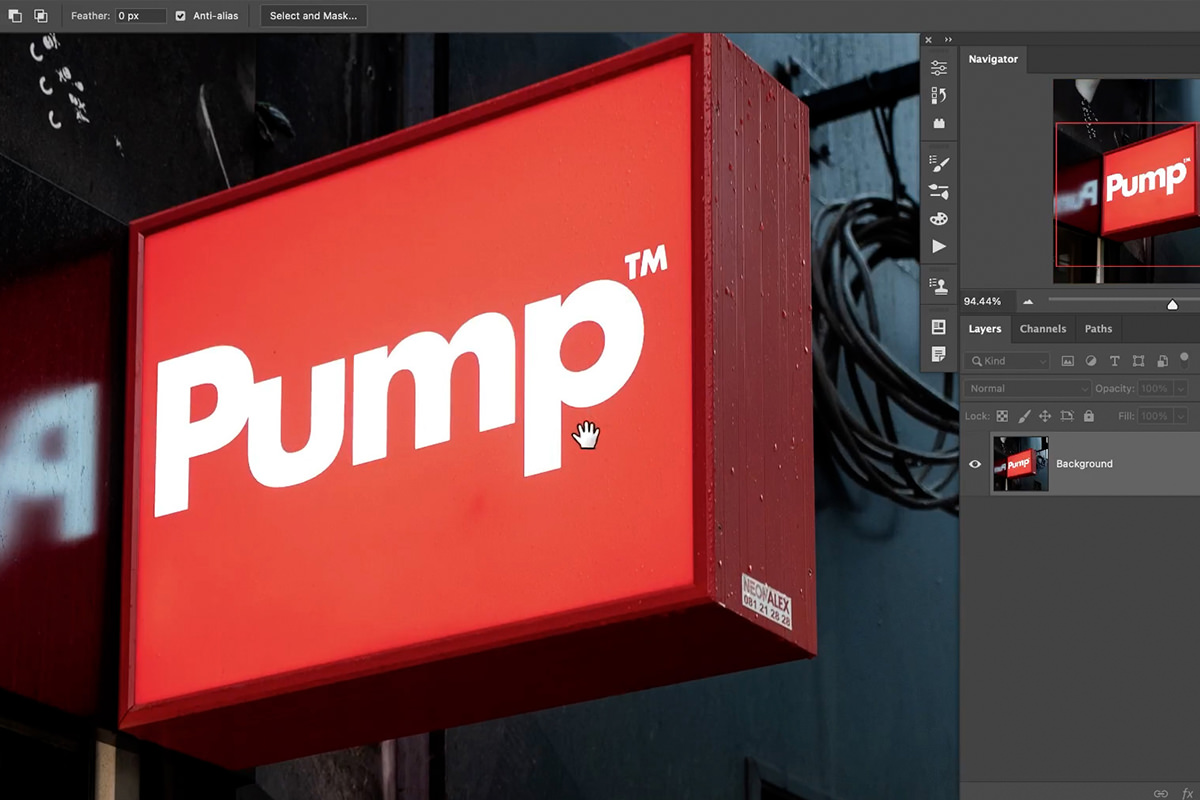Hide the Background layer with eye icon
This screenshot has height=800, width=1200.
tap(975, 464)
